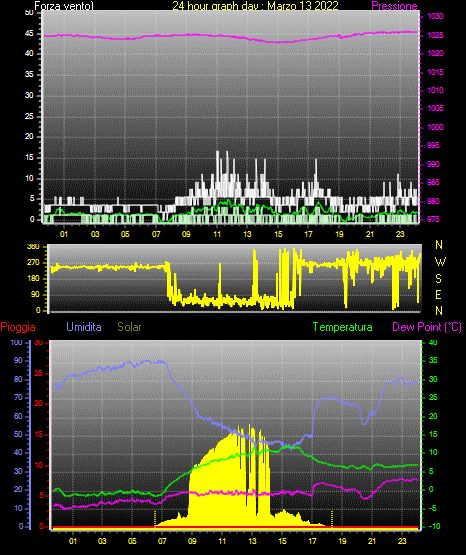Click the Pioggia legend label
Screen dimensions: 466x555
pyautogui.click(x=18, y=327)
